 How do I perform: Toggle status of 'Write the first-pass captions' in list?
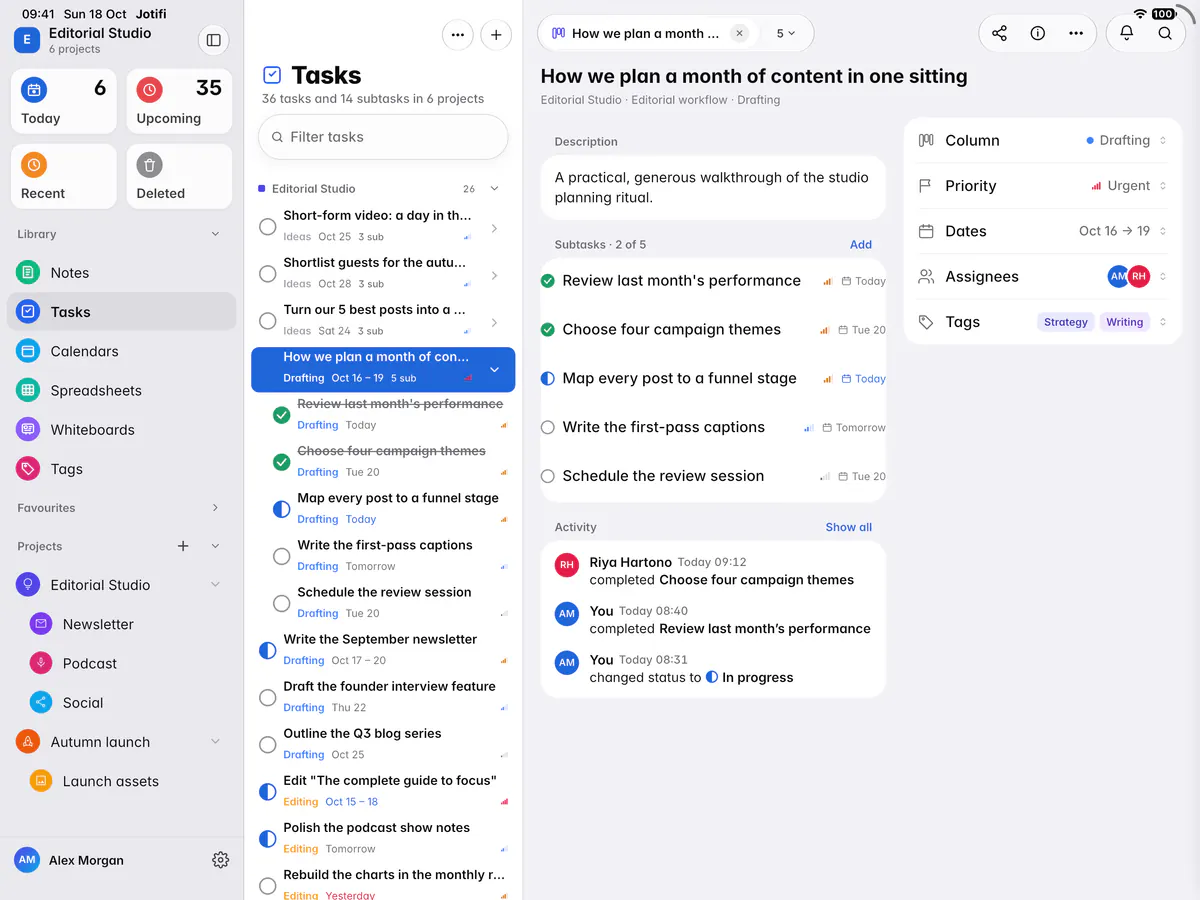pos(282,556)
